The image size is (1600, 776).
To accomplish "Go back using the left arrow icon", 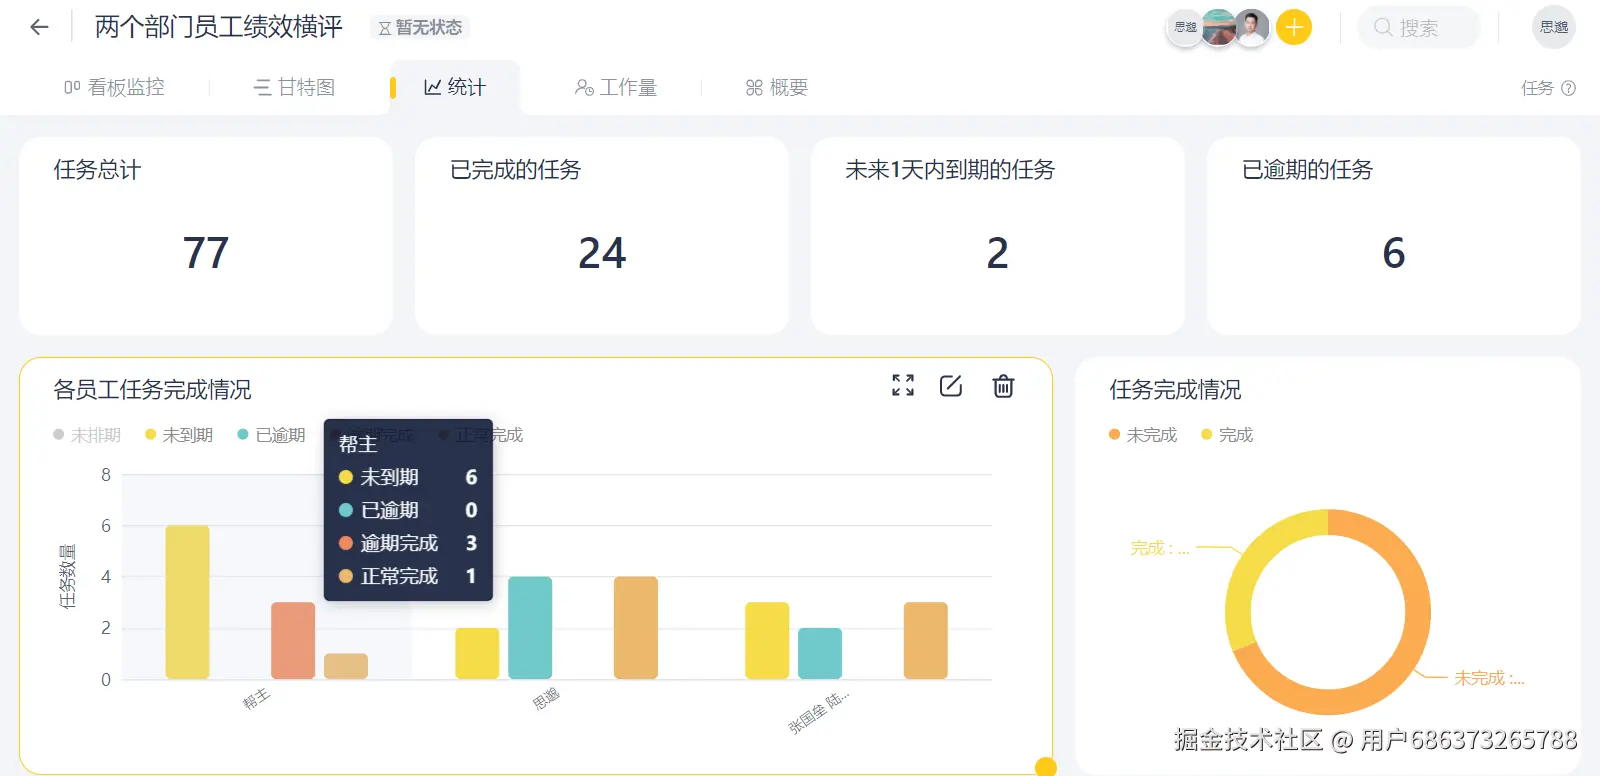I will click(39, 27).
